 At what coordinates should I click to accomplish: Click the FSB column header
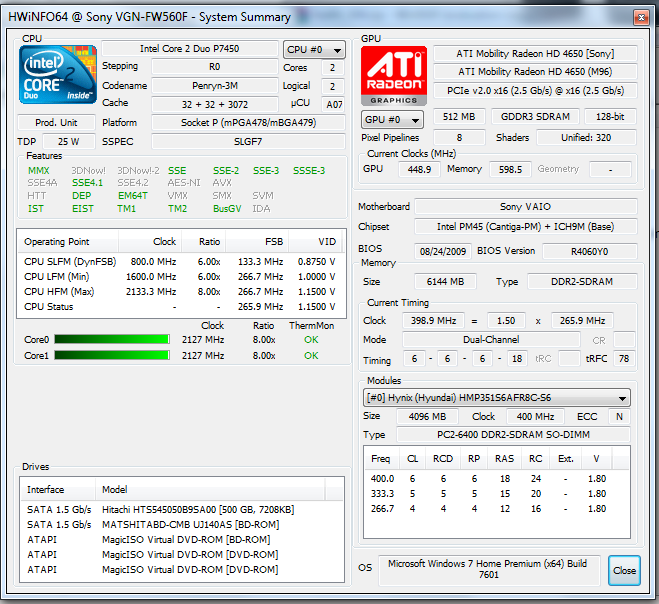click(257, 242)
